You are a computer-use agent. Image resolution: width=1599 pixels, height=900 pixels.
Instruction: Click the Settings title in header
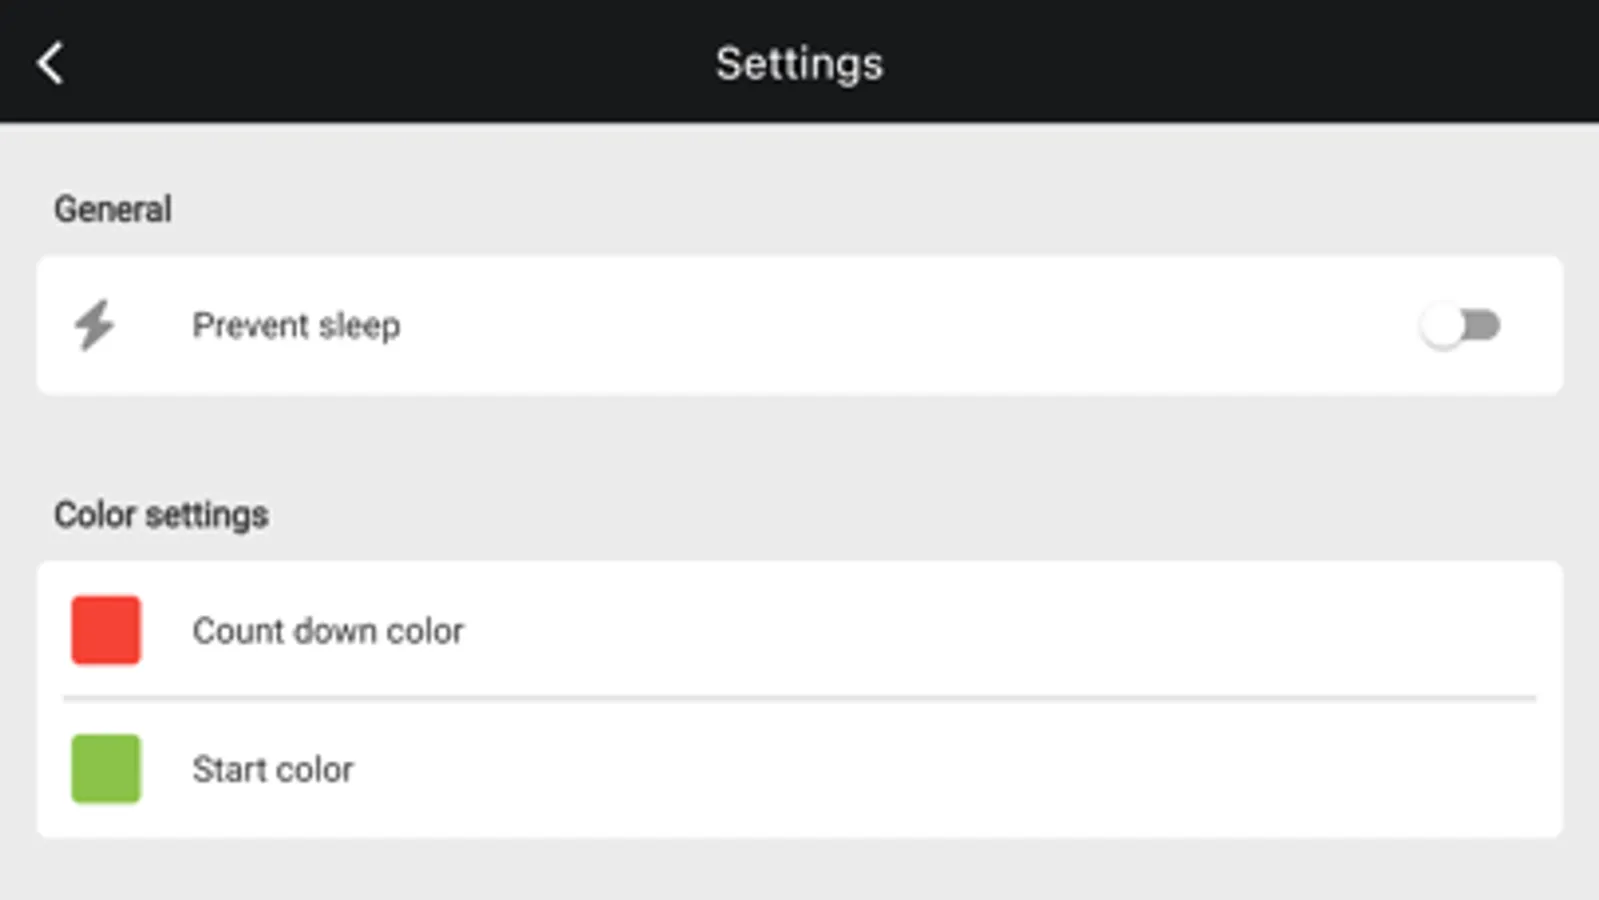coord(799,64)
